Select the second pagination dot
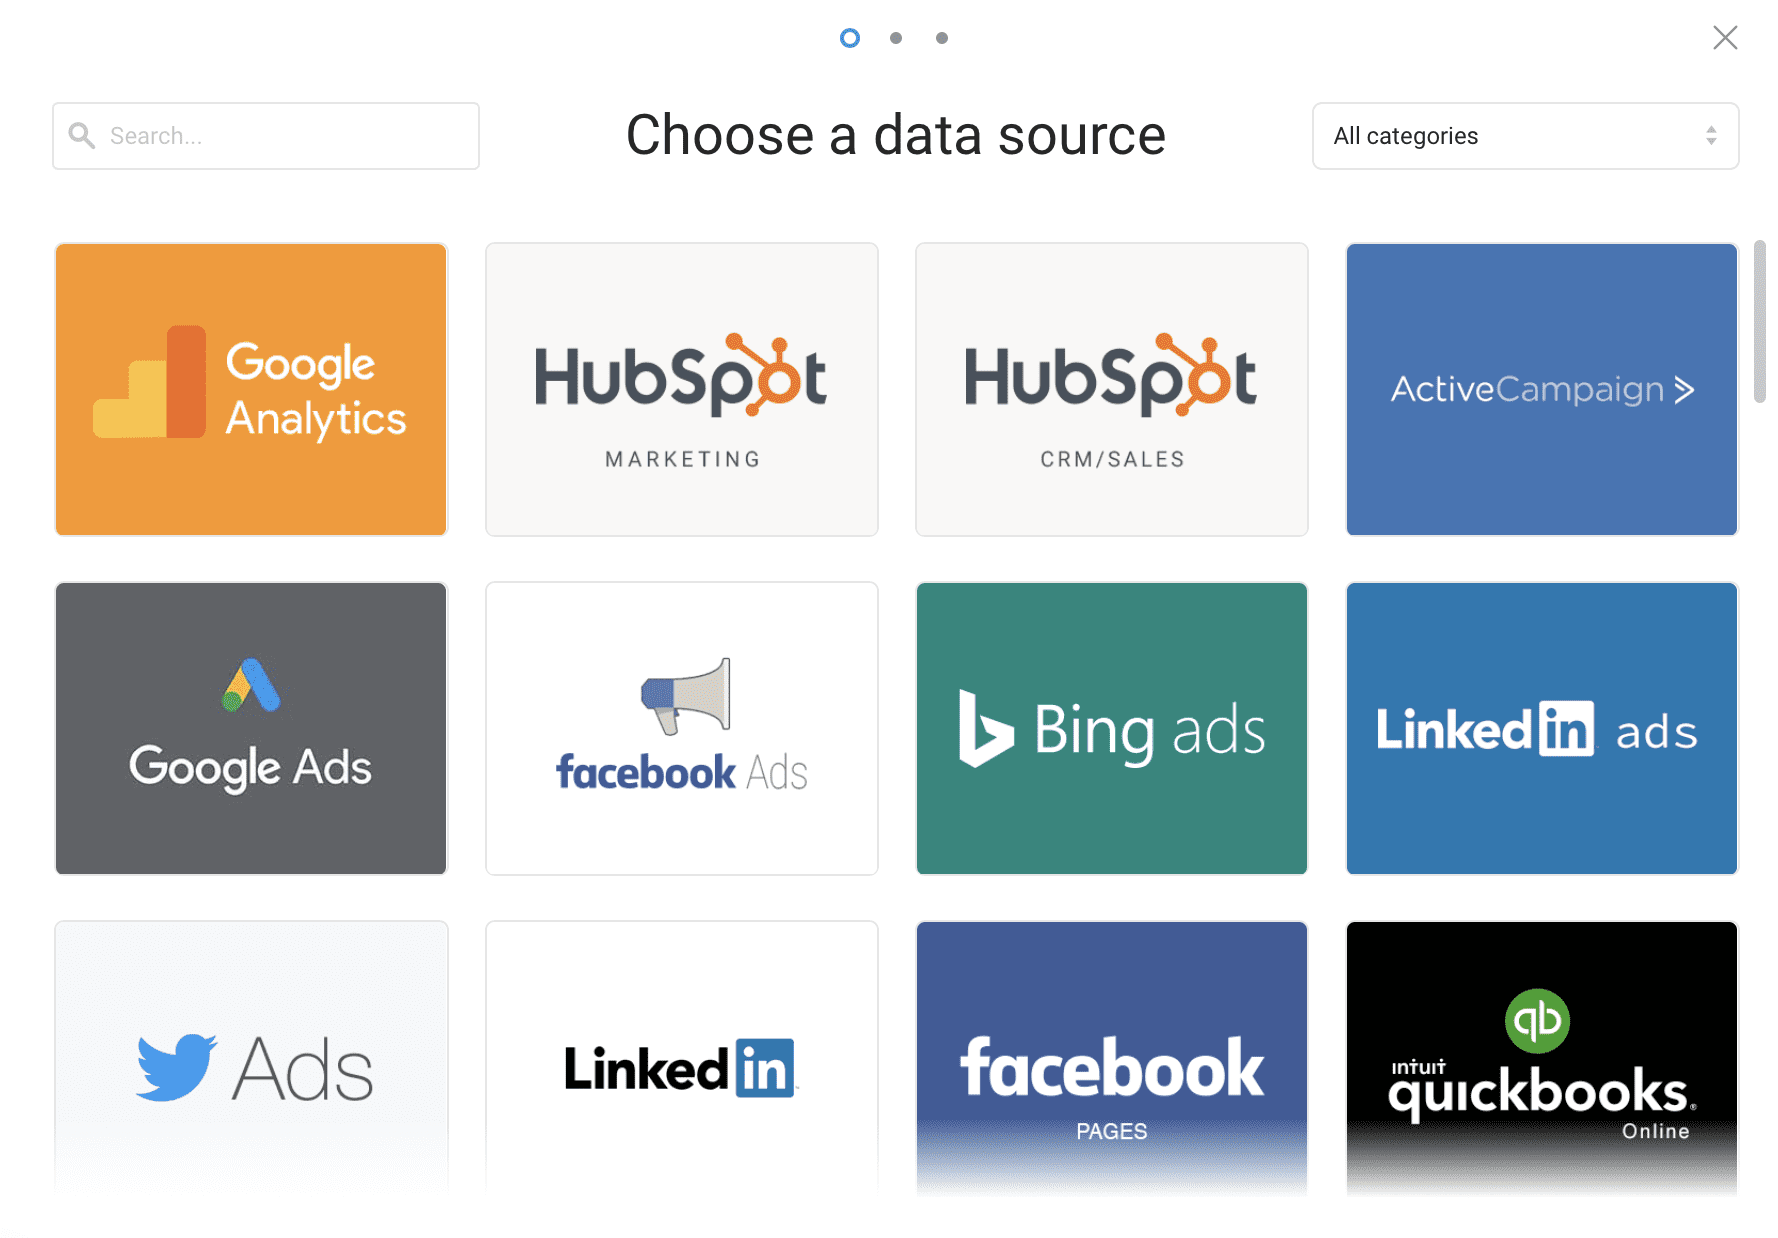Screen dimensions: 1778x1238 895,37
